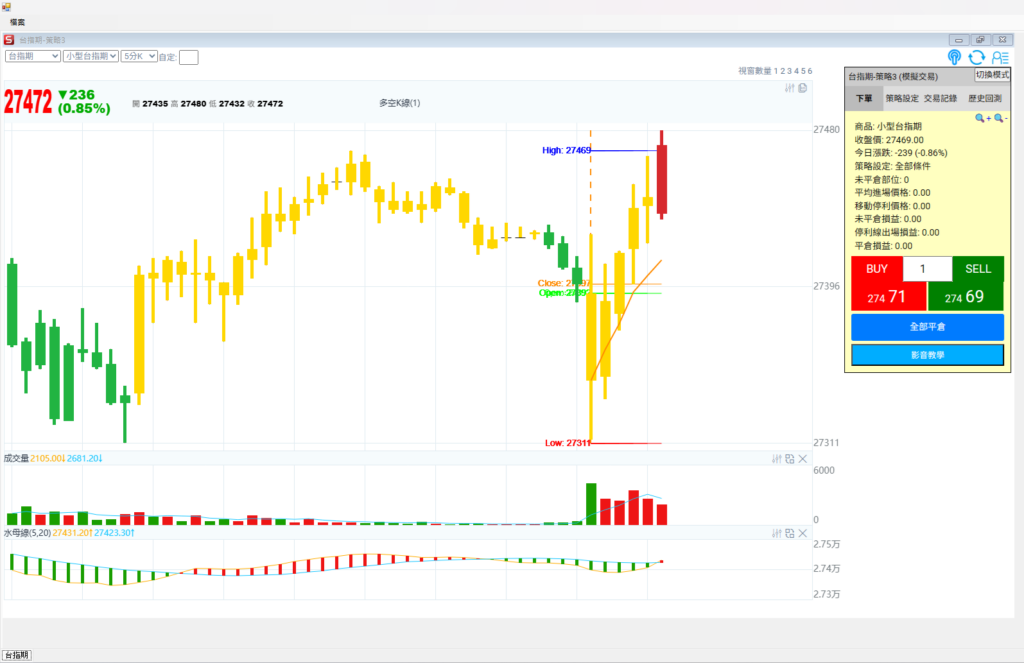The image size is (1024, 663).
Task: Open the user list icon
Action: (1000, 58)
